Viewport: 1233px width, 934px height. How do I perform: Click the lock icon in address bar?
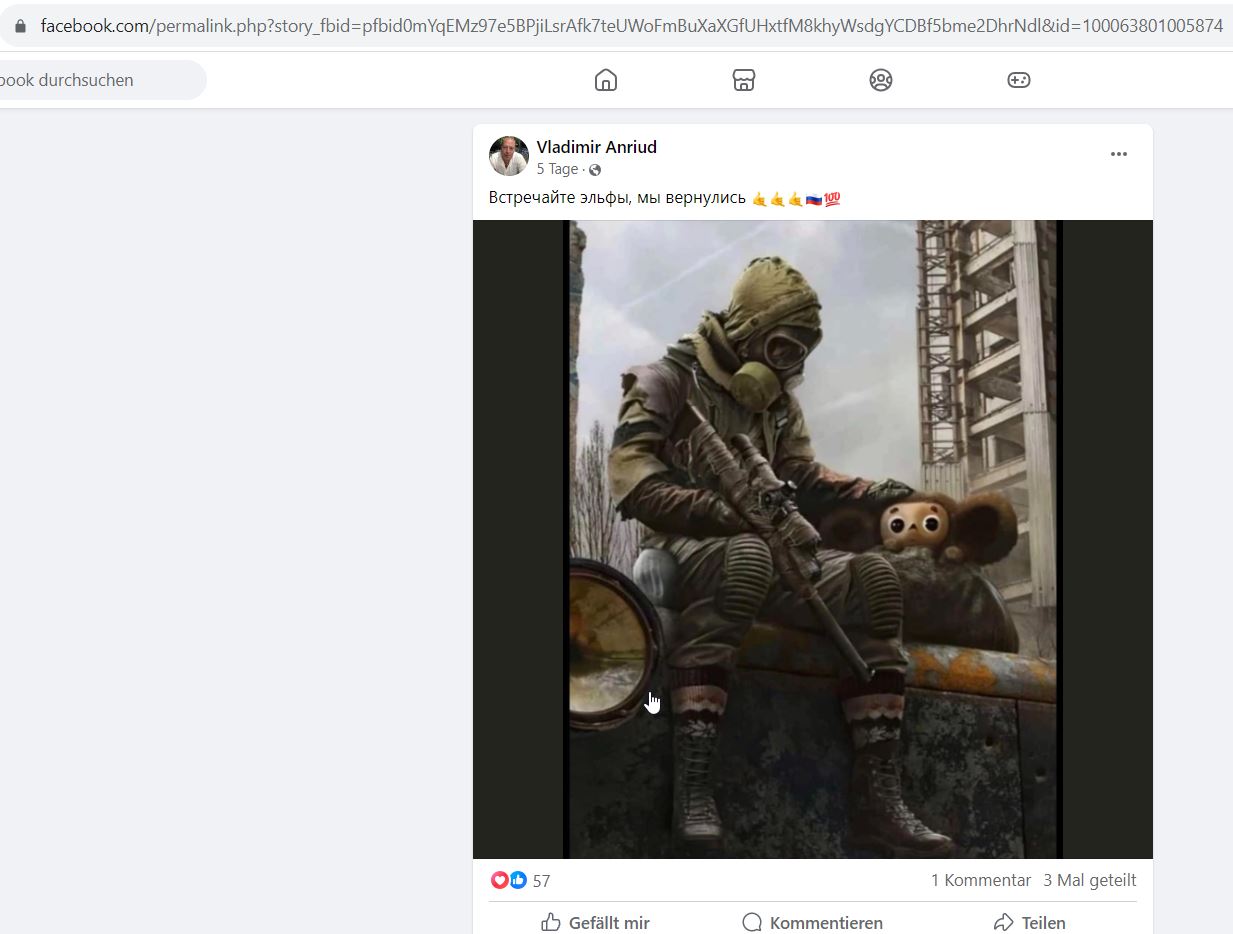tap(20, 26)
